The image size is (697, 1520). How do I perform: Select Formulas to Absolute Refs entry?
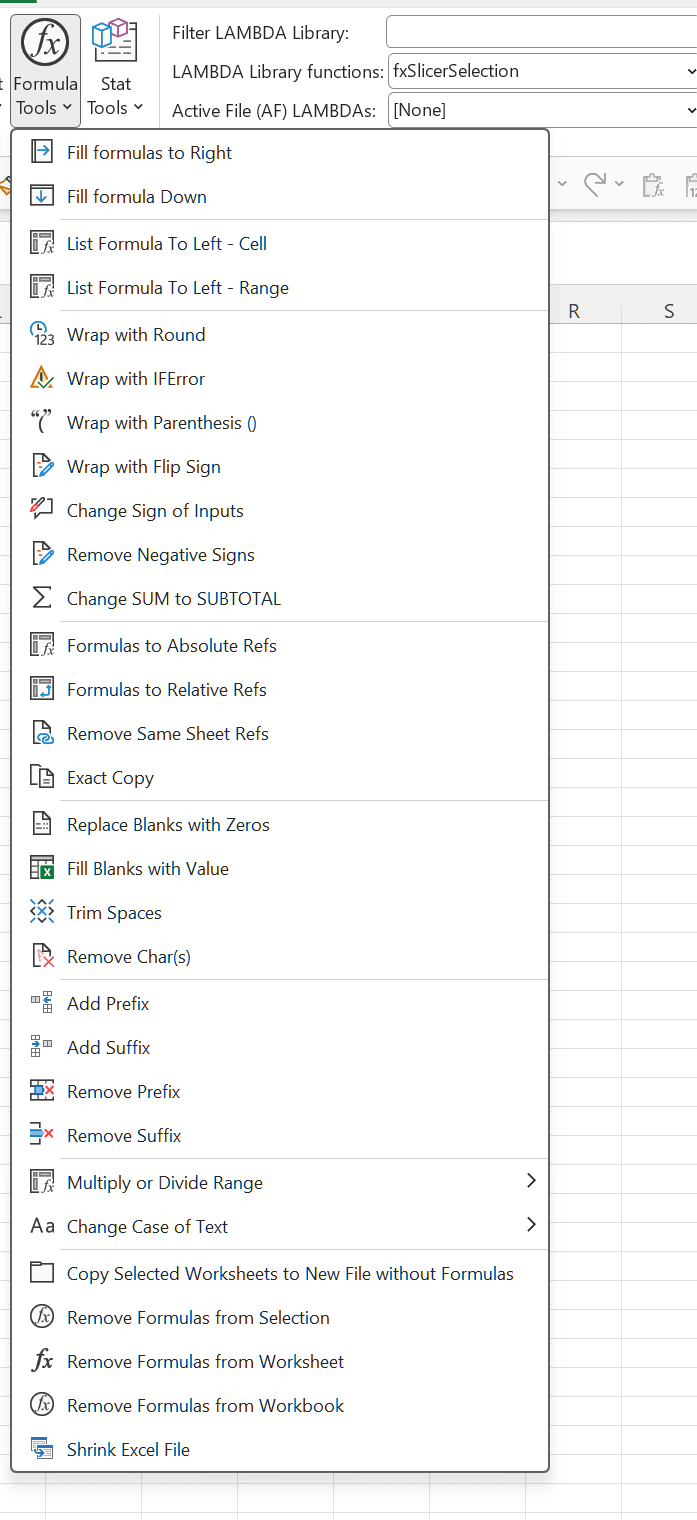point(280,645)
